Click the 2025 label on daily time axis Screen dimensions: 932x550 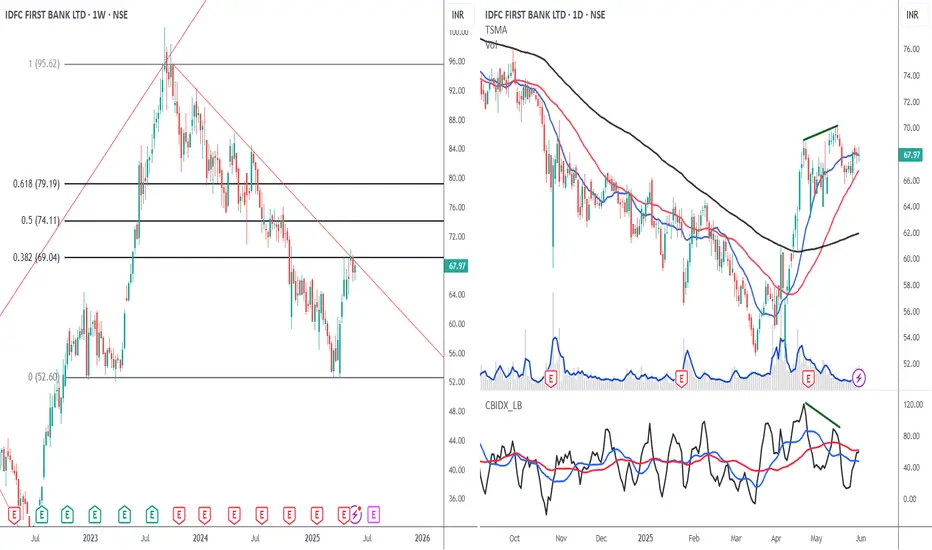(646, 538)
